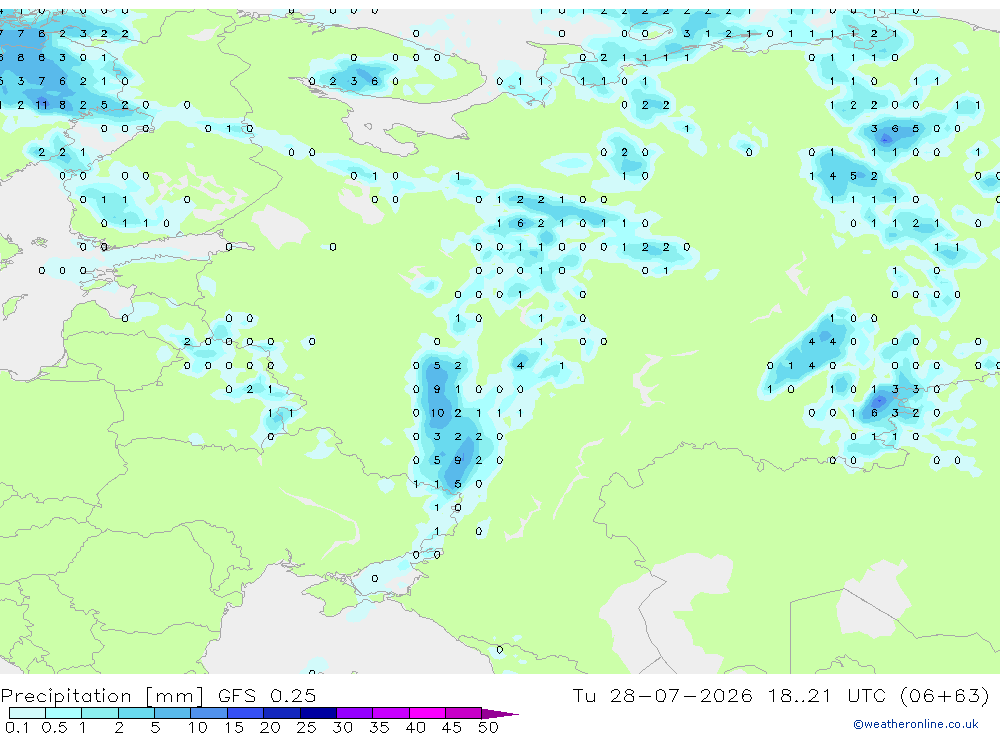Screen dimensions: 1000x733
Task: Click the '(06+63)' forecast run text
Action: click(x=945, y=695)
